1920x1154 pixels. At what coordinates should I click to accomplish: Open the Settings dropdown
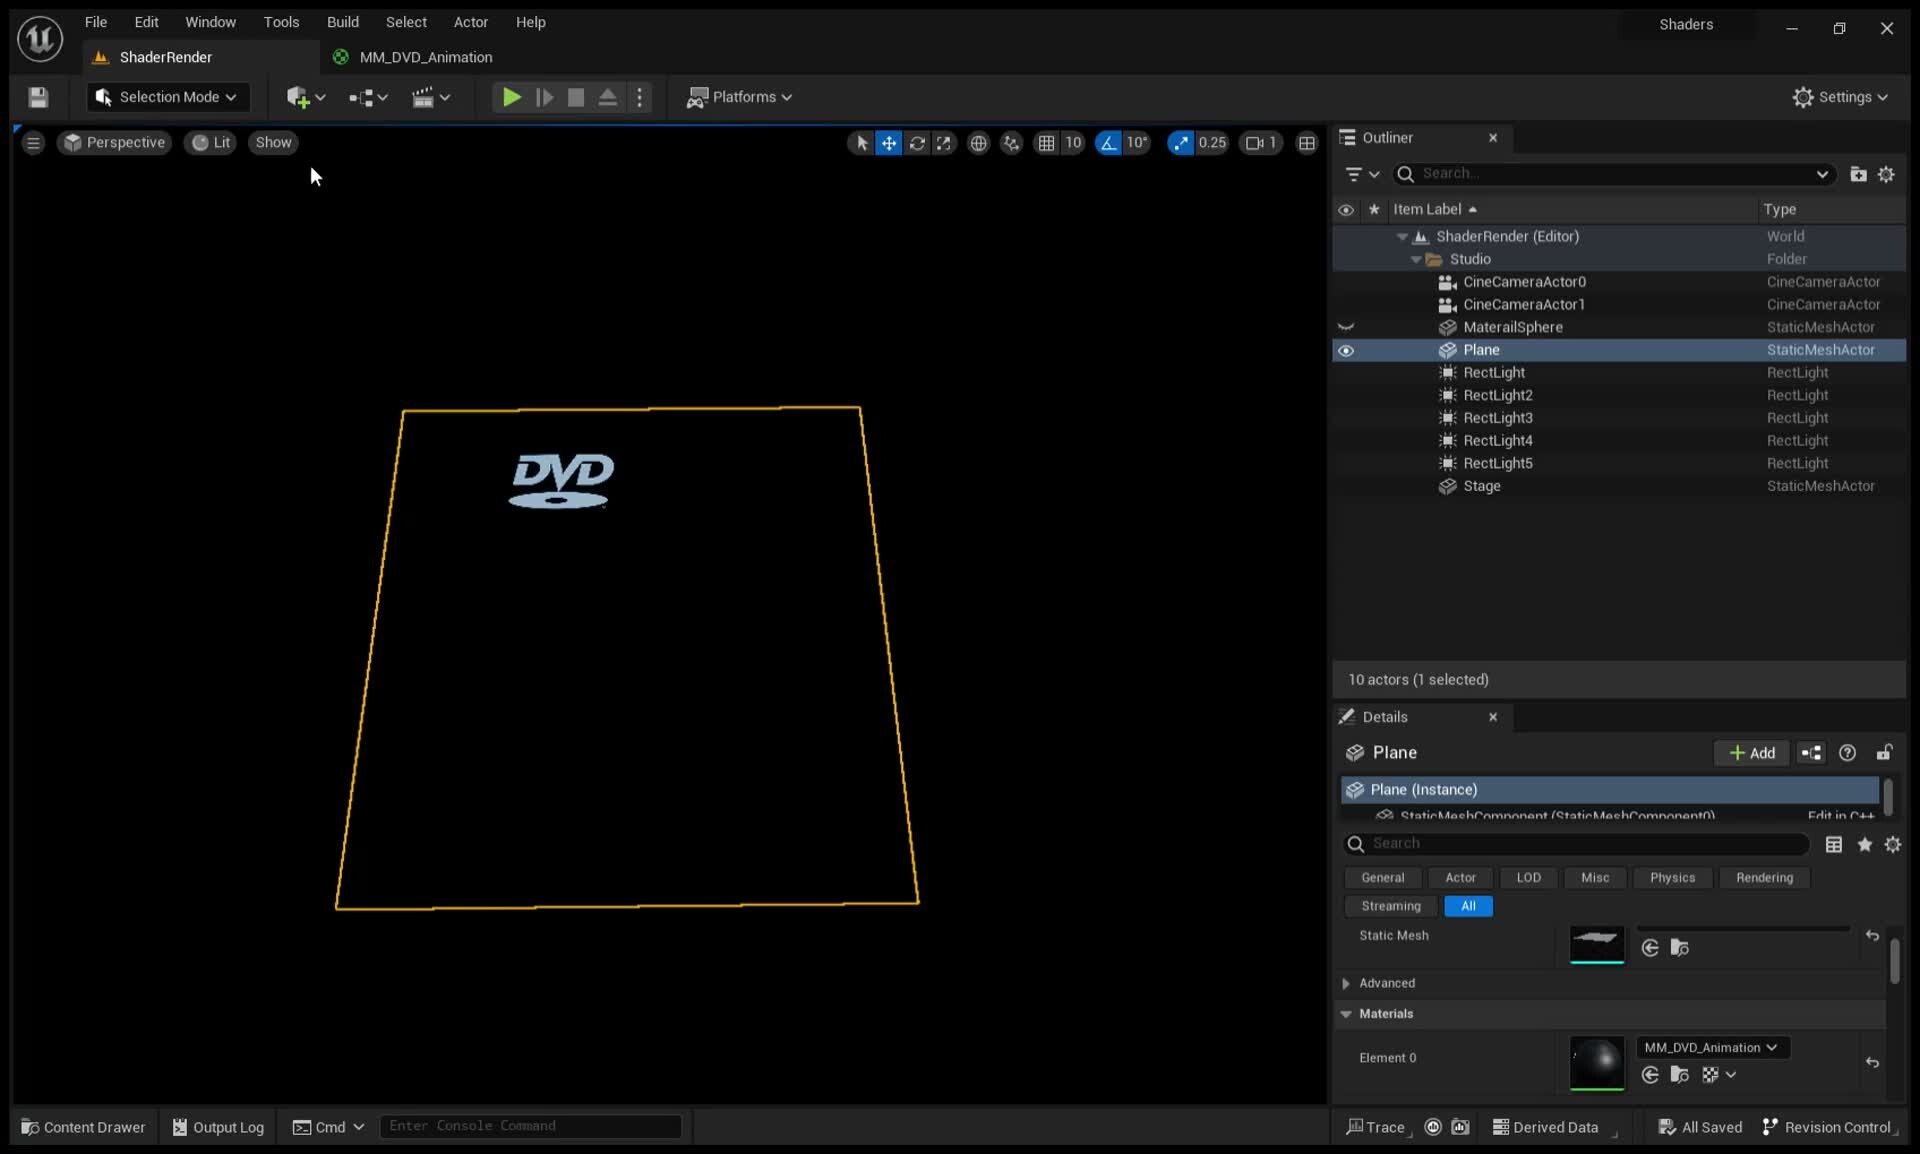pyautogui.click(x=1841, y=97)
